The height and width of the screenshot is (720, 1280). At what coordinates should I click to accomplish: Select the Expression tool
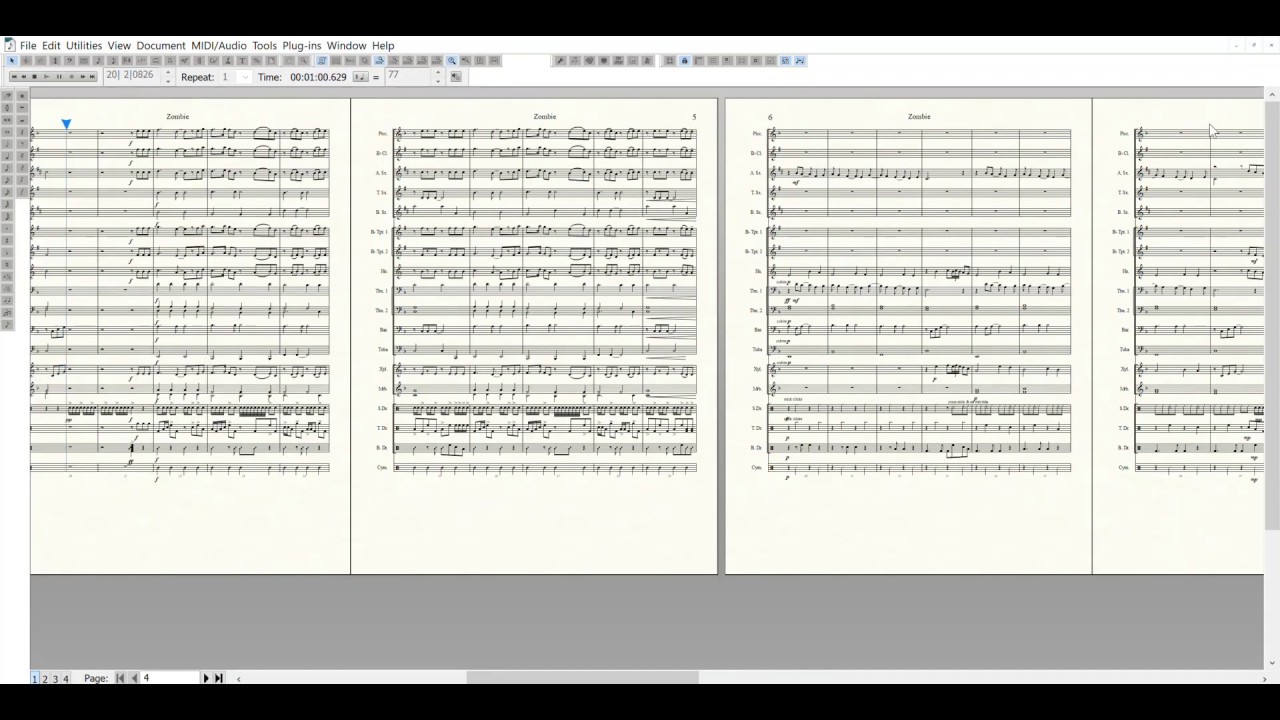(x=185, y=60)
